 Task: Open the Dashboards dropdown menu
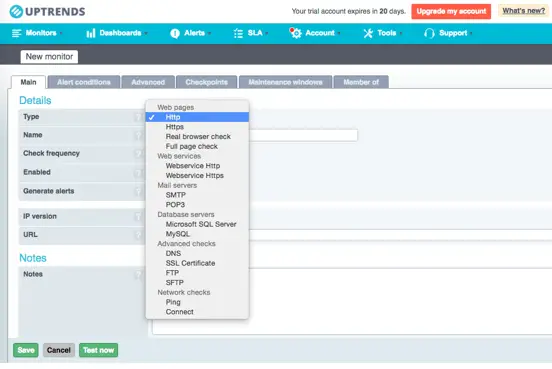pyautogui.click(x=117, y=33)
